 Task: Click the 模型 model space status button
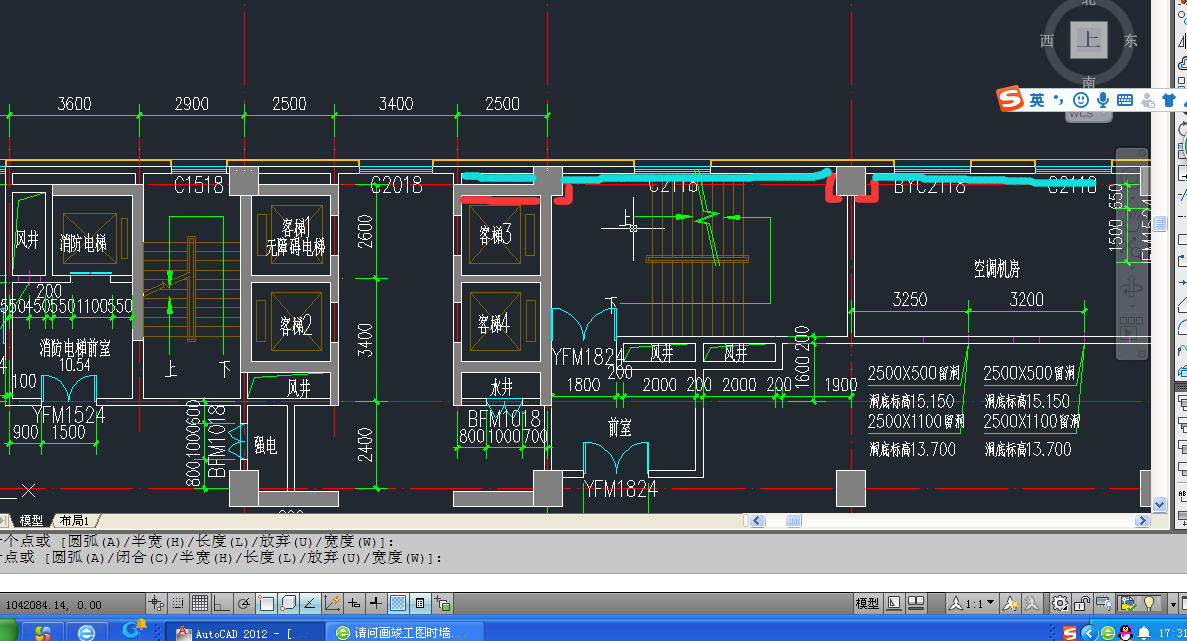pos(868,603)
